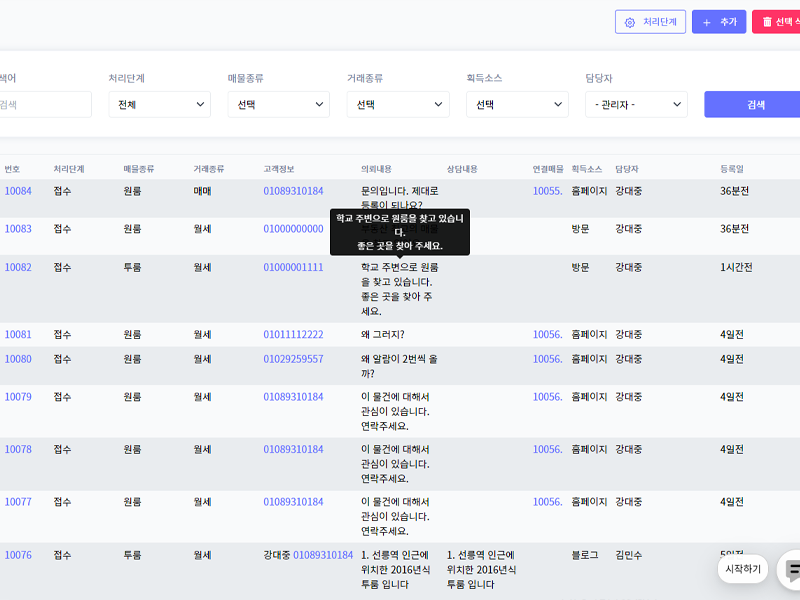Click the 처리단계 column header
Image resolution: width=800 pixels, height=600 pixels.
tap(69, 169)
